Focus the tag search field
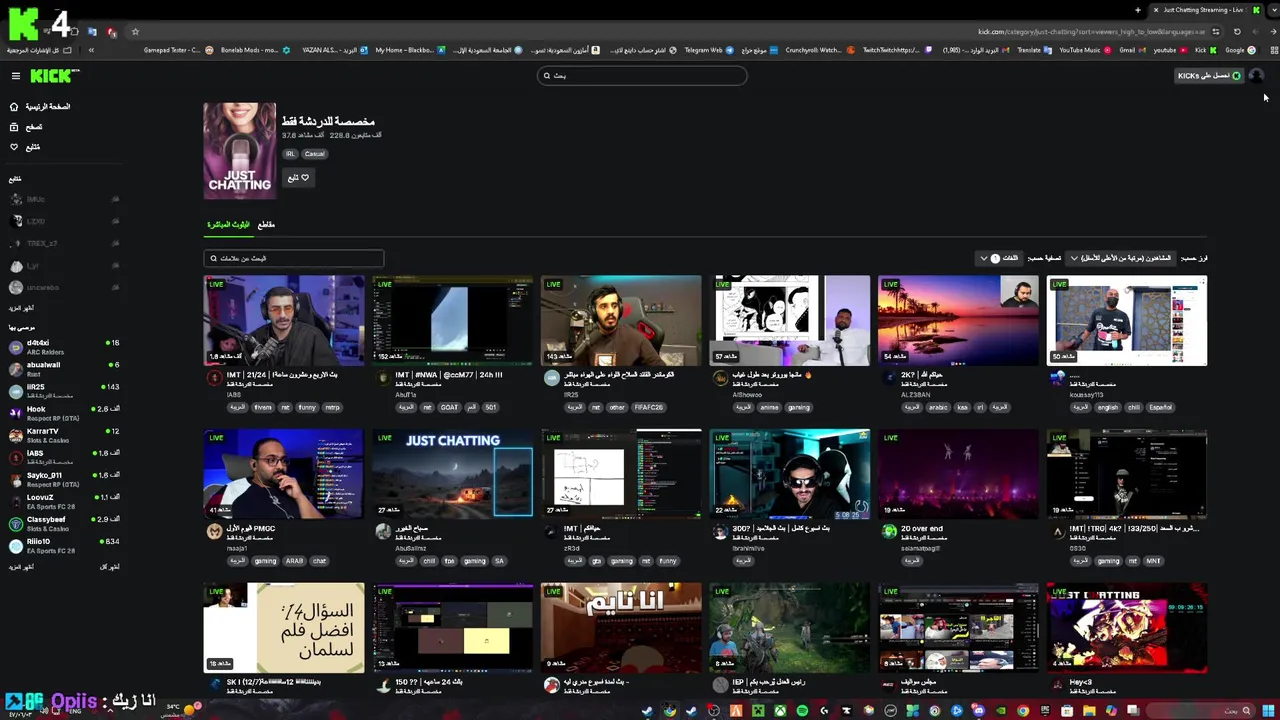The height and width of the screenshot is (720, 1280). click(x=294, y=258)
